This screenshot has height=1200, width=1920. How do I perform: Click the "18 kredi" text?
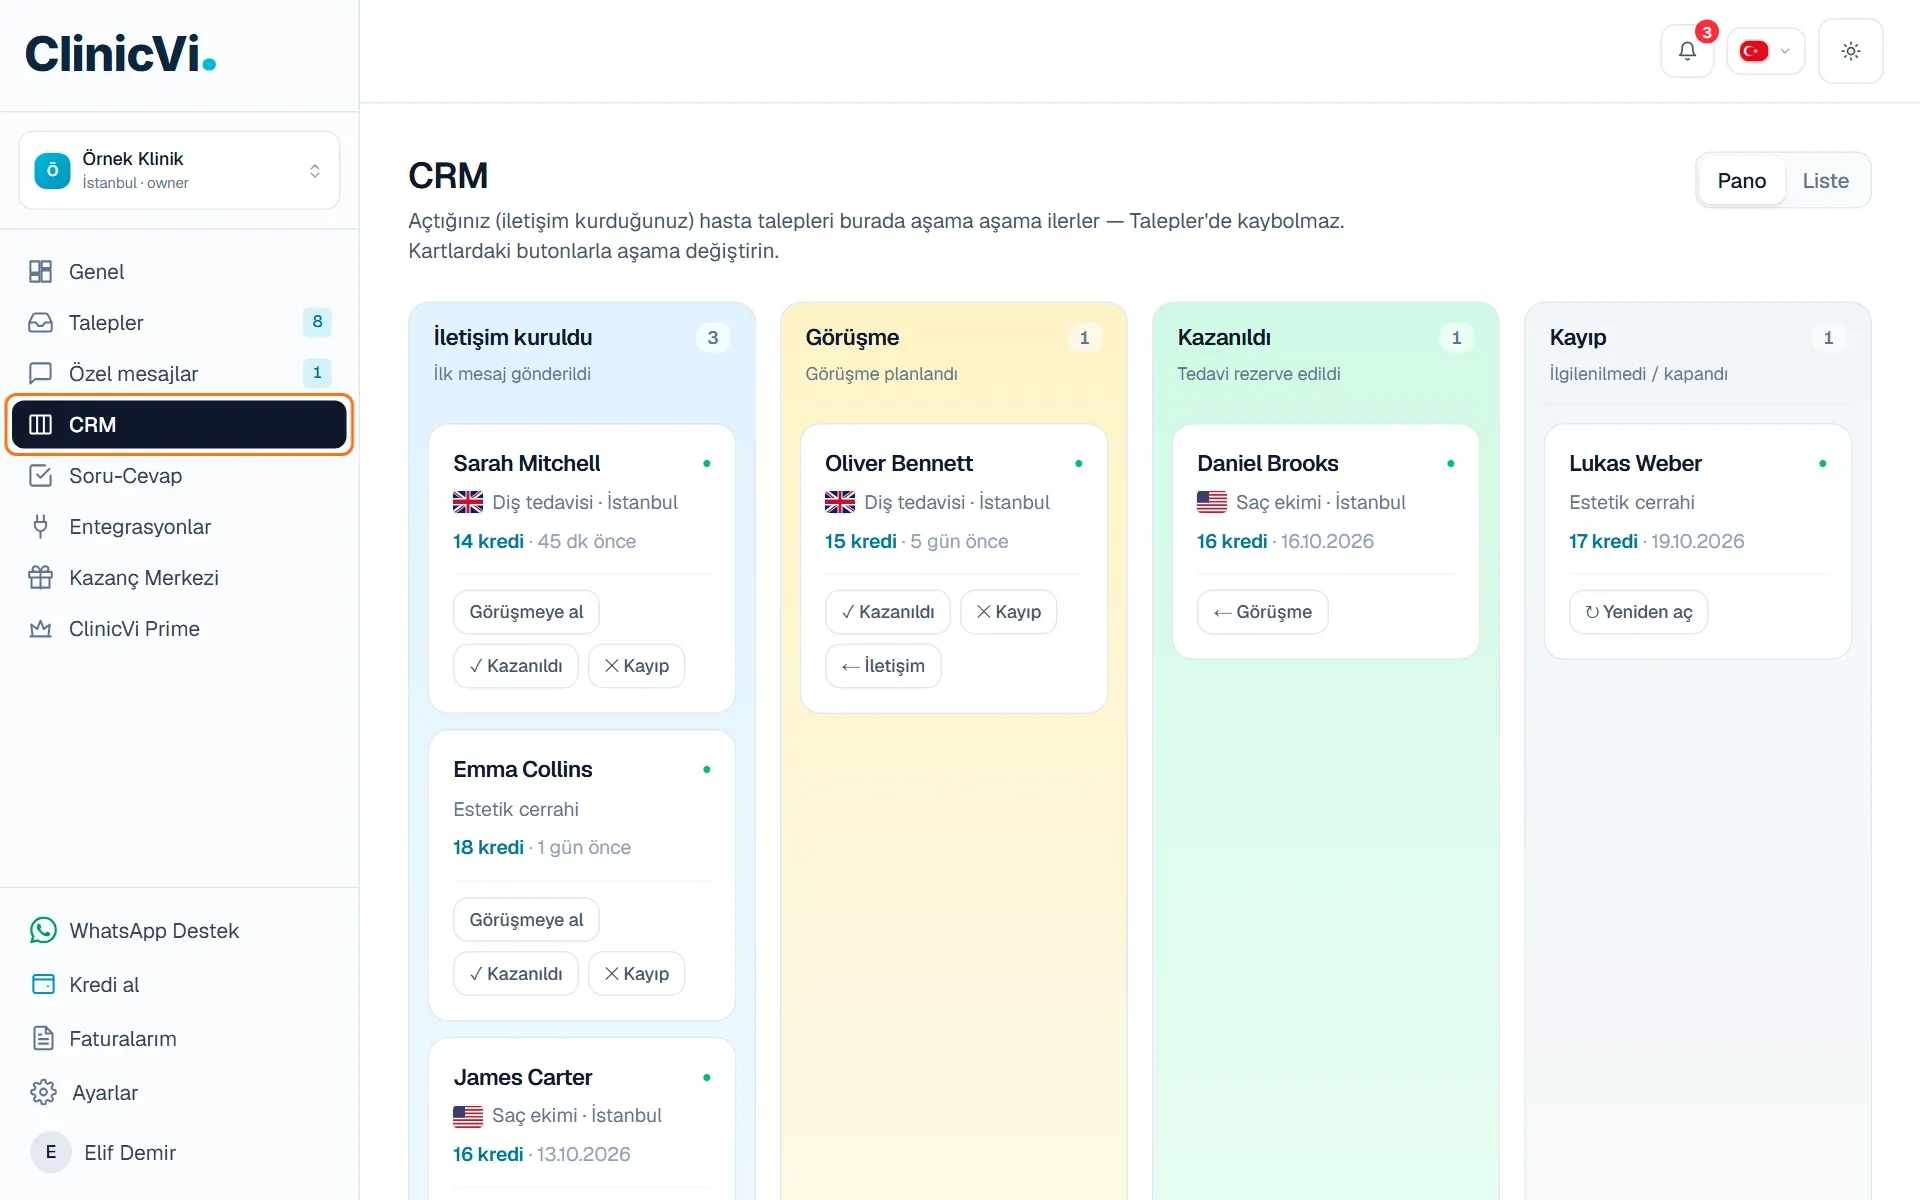[x=488, y=848]
